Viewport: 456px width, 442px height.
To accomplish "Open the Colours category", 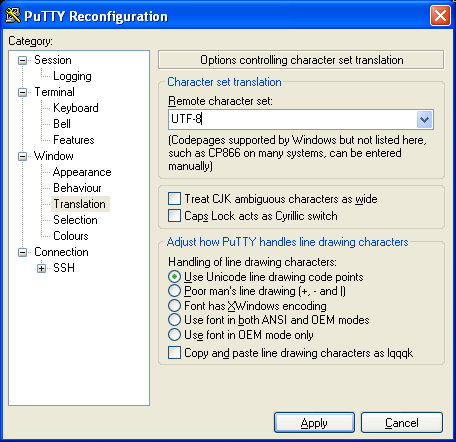I will [71, 236].
